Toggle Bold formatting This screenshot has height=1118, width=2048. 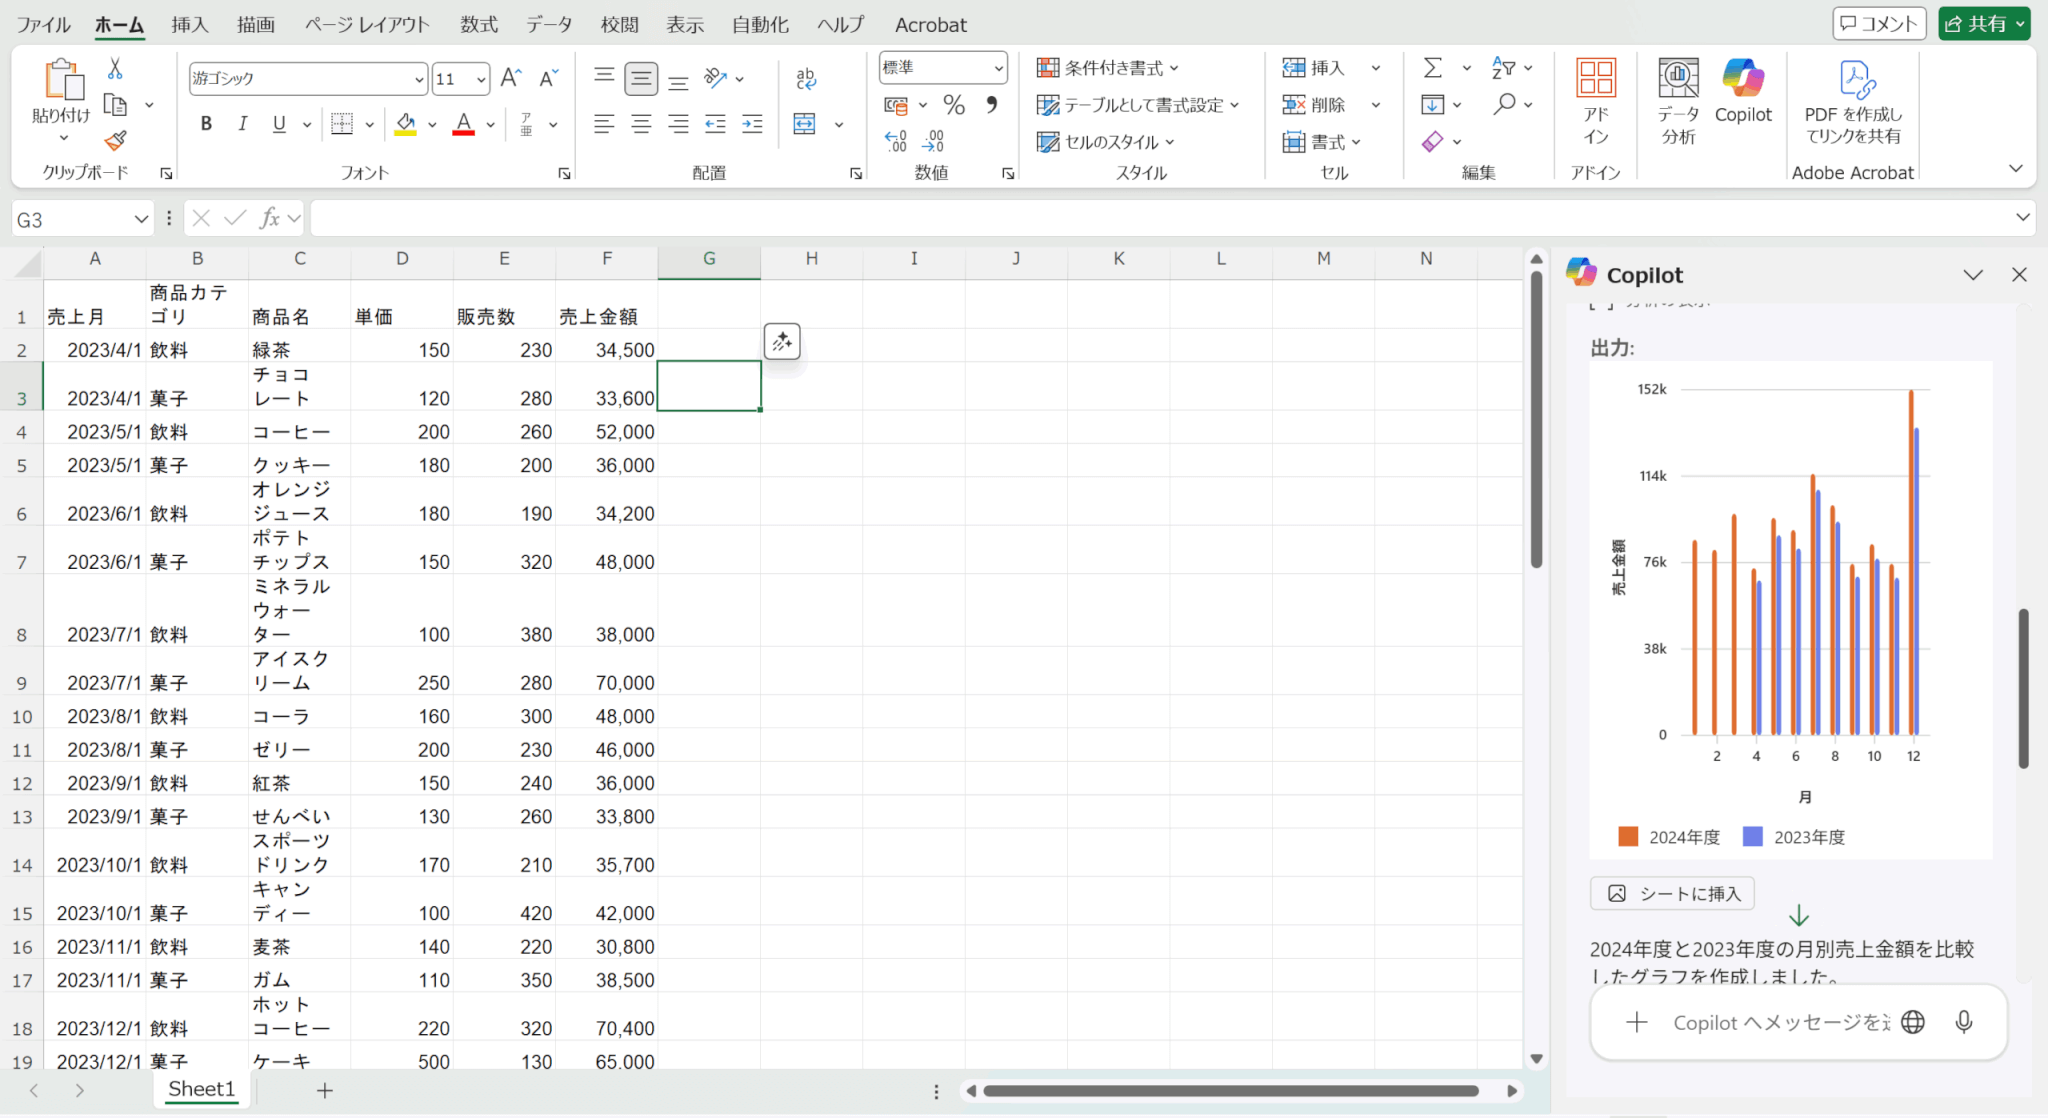pos(206,123)
